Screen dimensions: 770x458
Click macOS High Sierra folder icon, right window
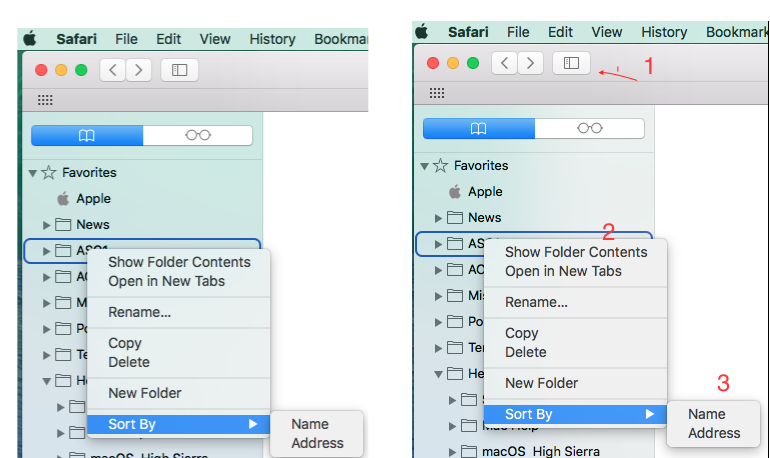point(468,452)
